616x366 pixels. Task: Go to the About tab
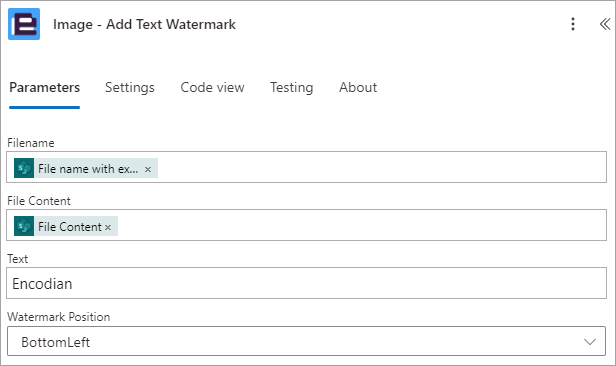click(358, 87)
